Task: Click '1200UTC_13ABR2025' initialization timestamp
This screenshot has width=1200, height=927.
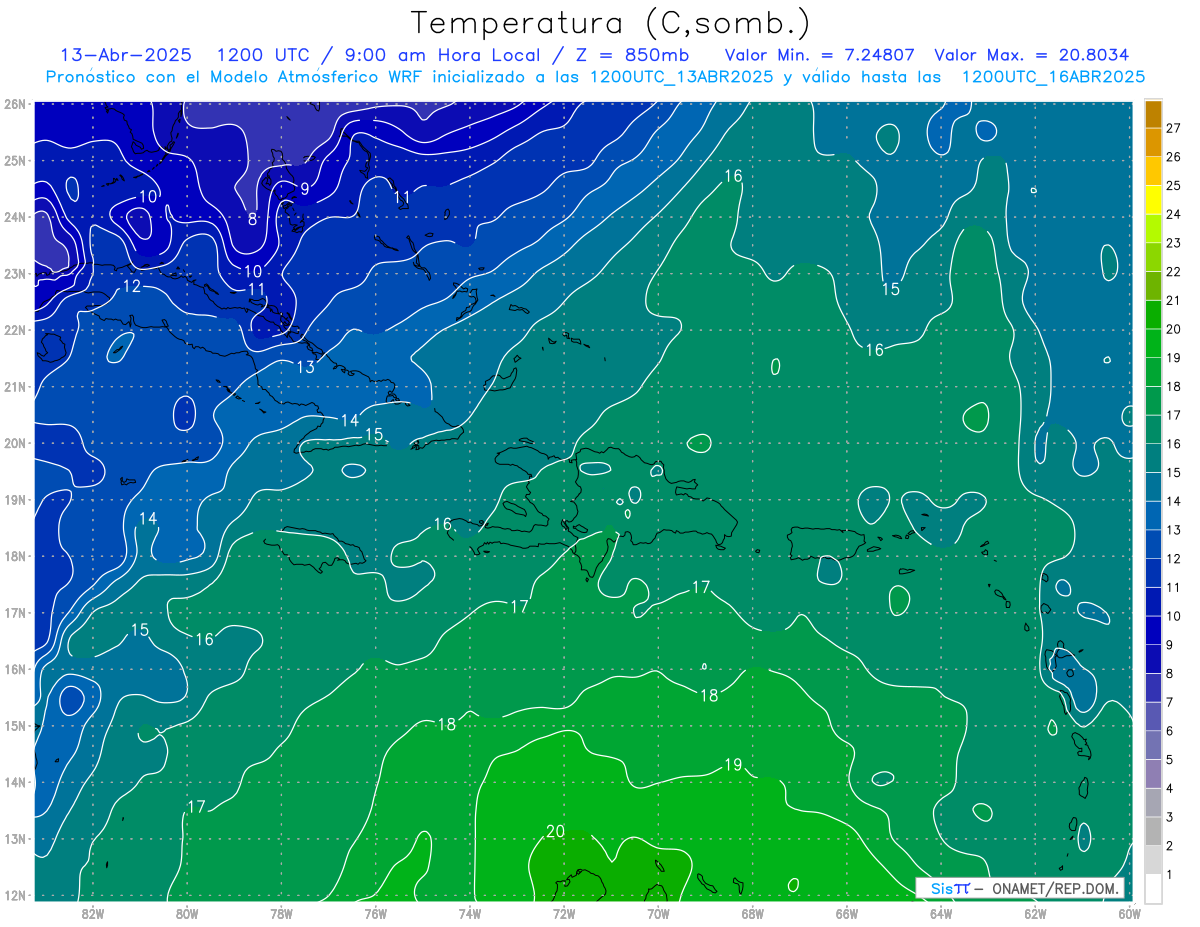Action: point(682,77)
